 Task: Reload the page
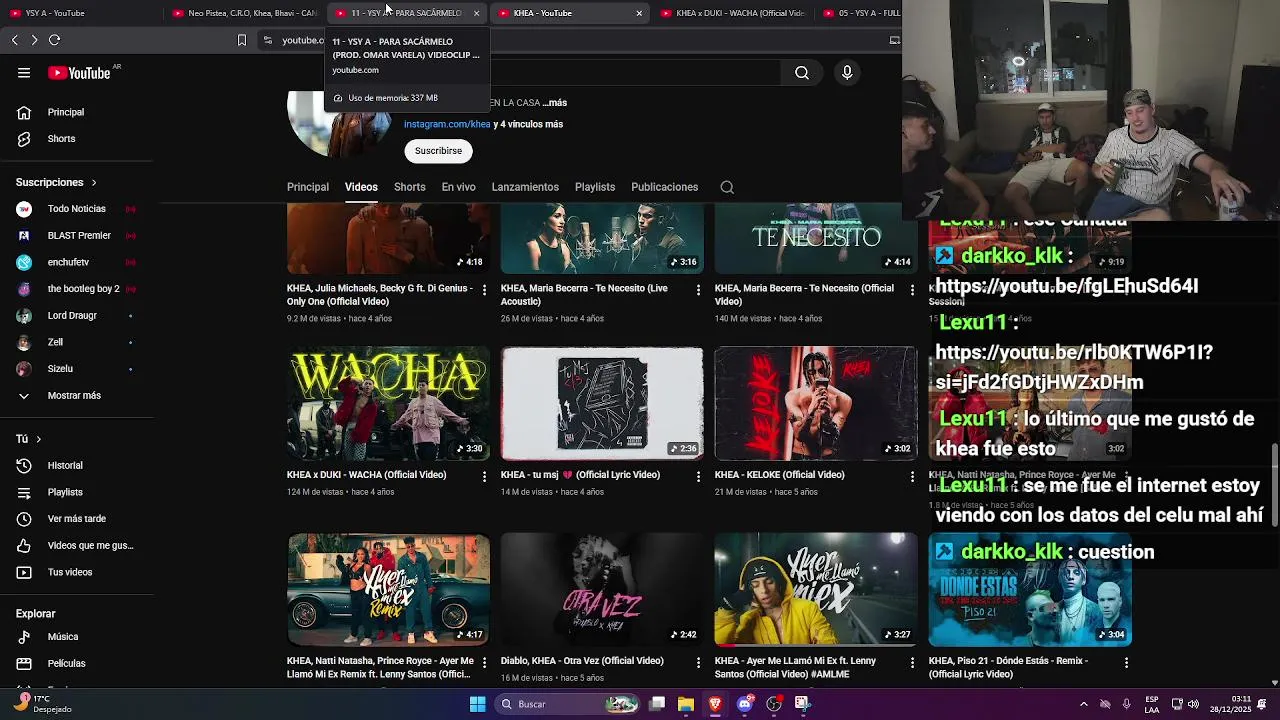click(x=54, y=40)
